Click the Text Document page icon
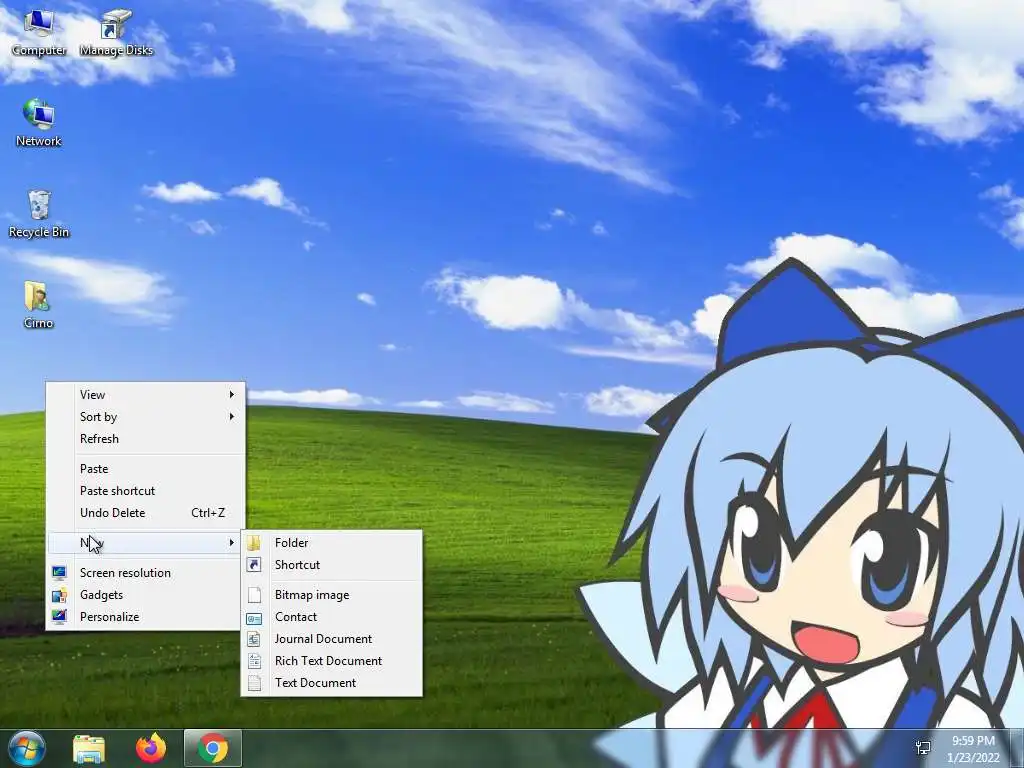Screen dimensions: 1024x768 tap(254, 683)
